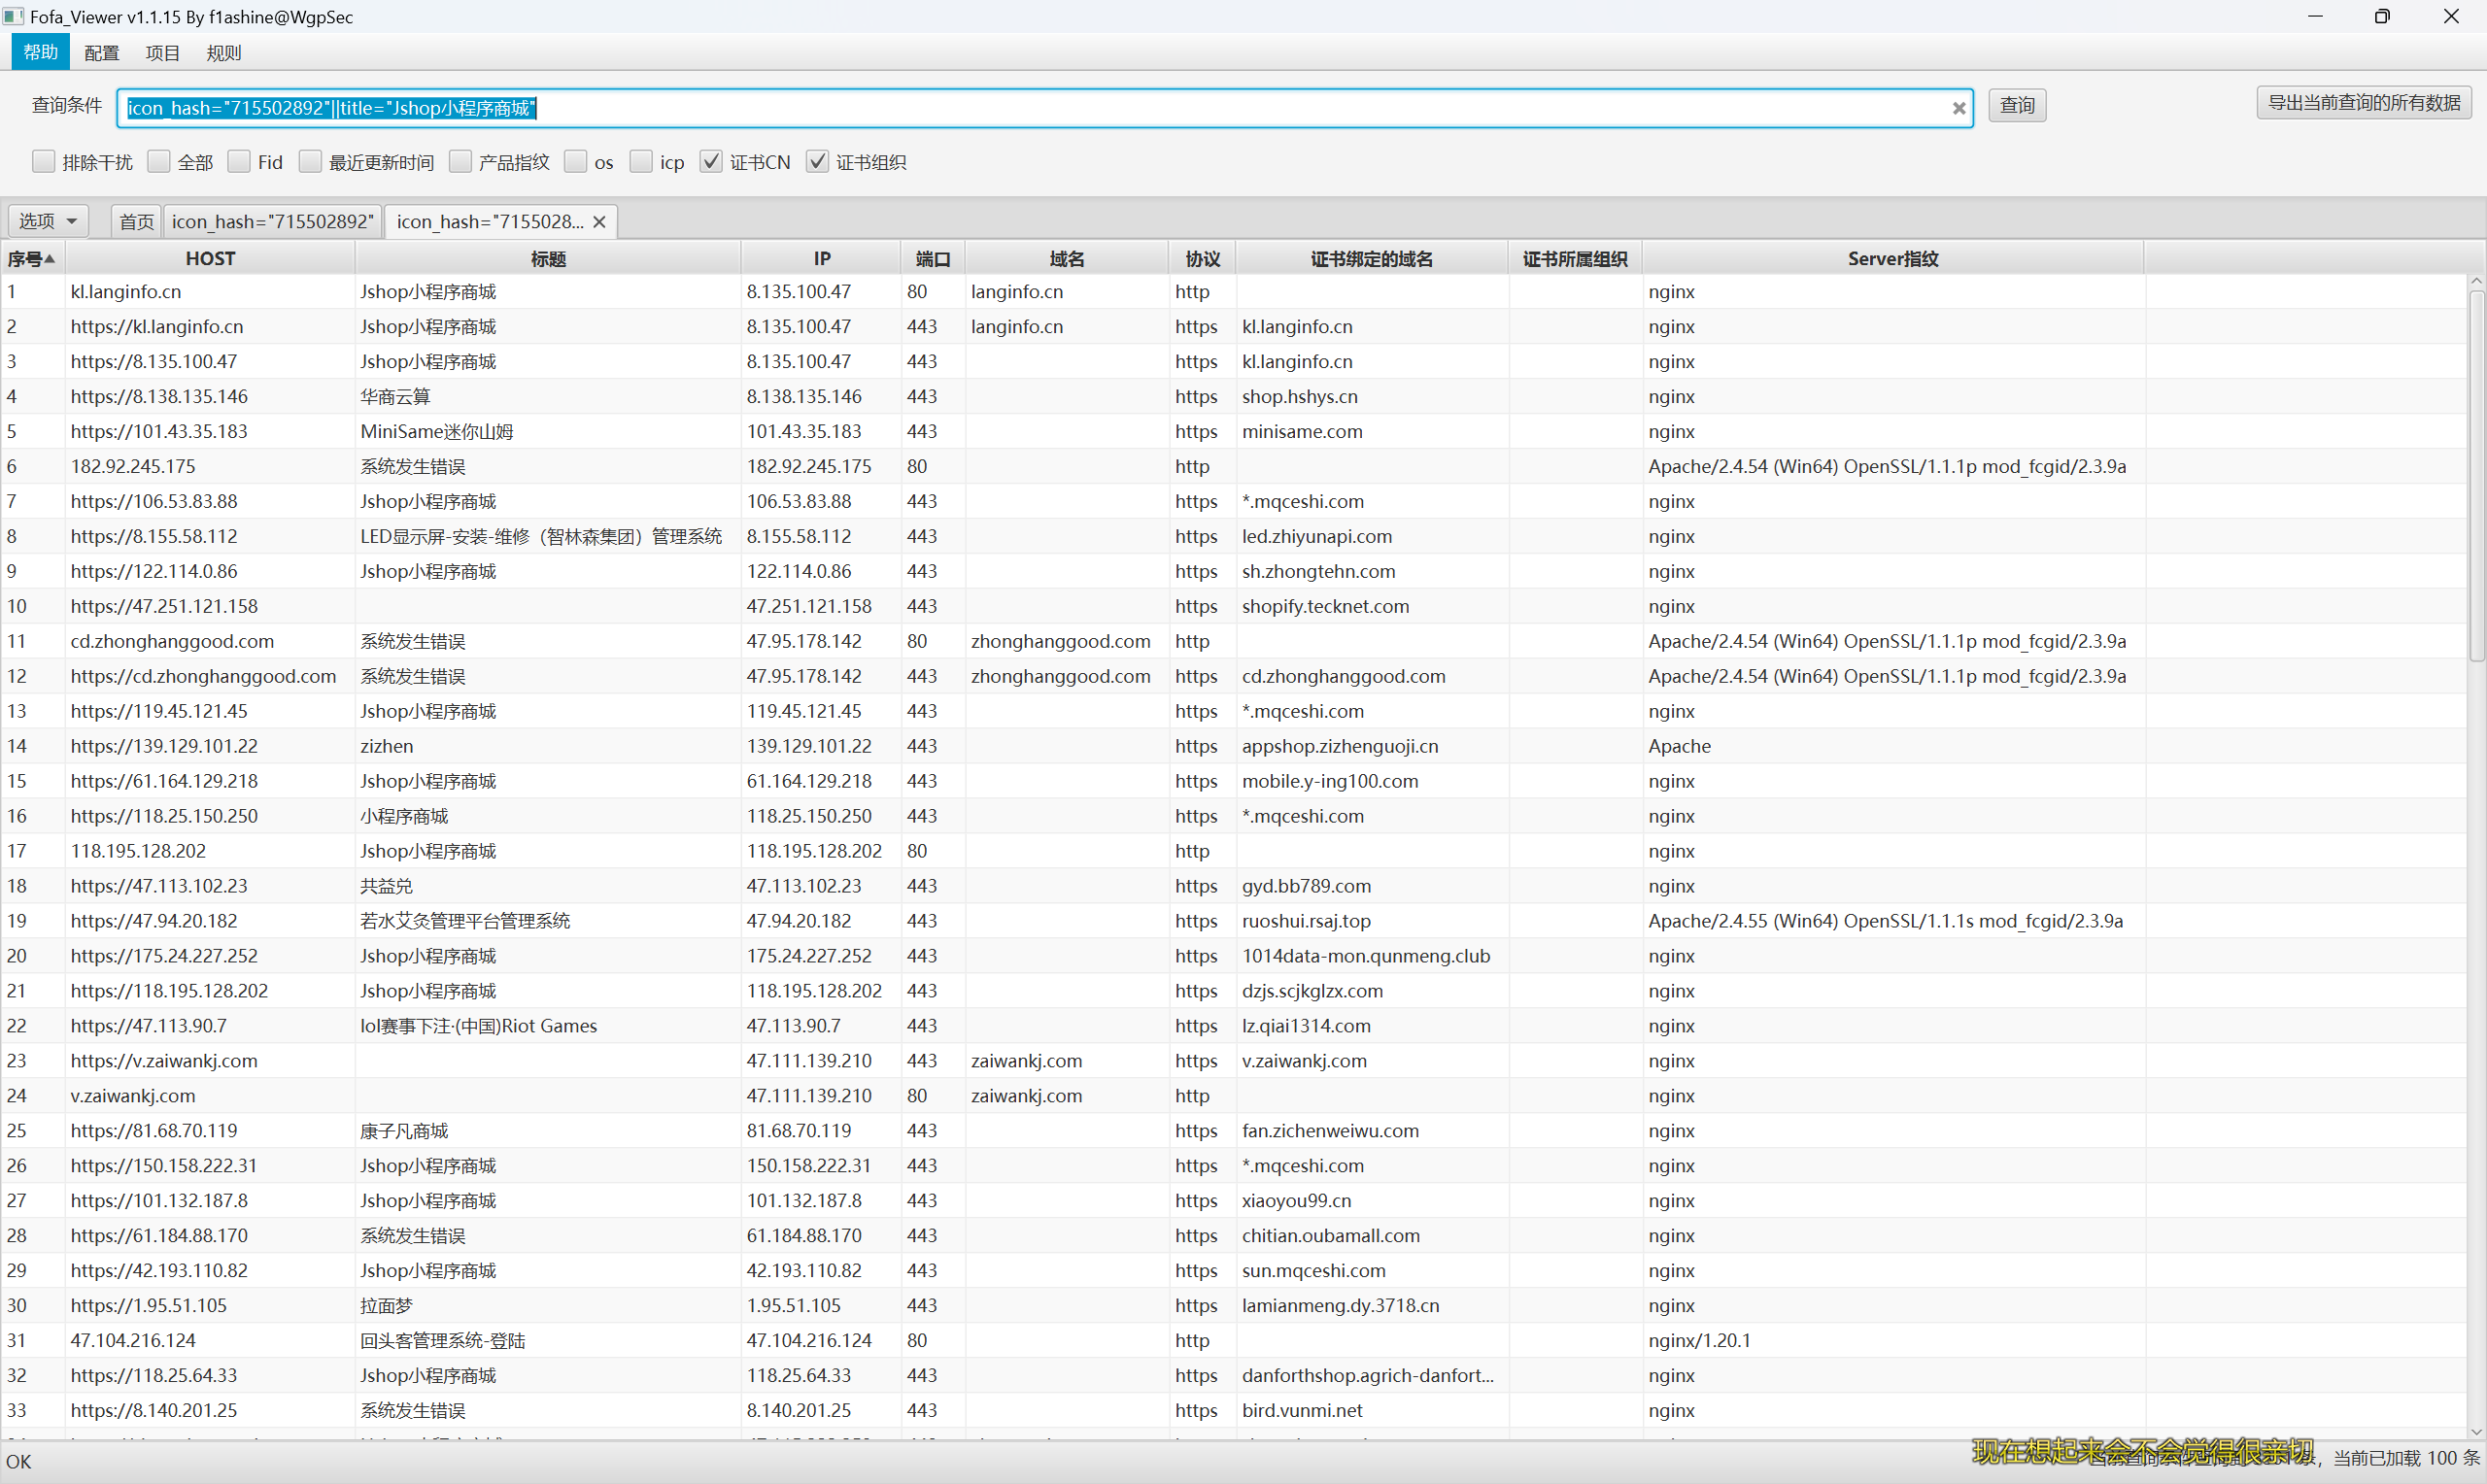Minimize the Fofa_Viewer window

click(2315, 16)
